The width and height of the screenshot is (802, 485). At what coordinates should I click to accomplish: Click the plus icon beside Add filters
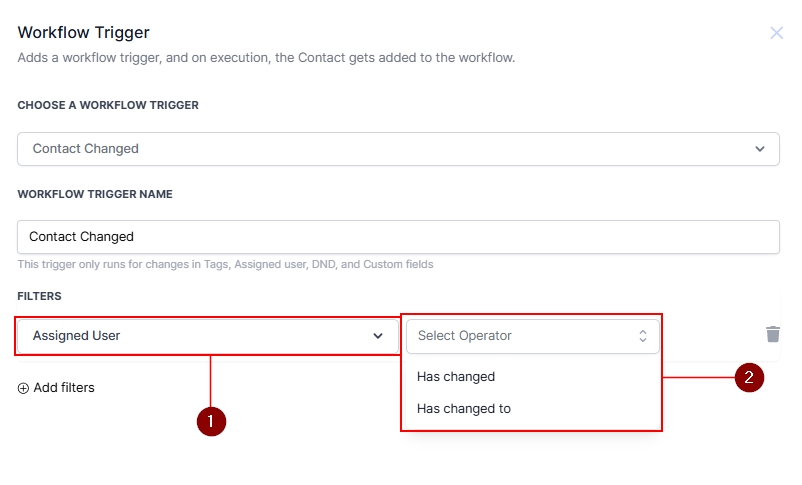[23, 388]
